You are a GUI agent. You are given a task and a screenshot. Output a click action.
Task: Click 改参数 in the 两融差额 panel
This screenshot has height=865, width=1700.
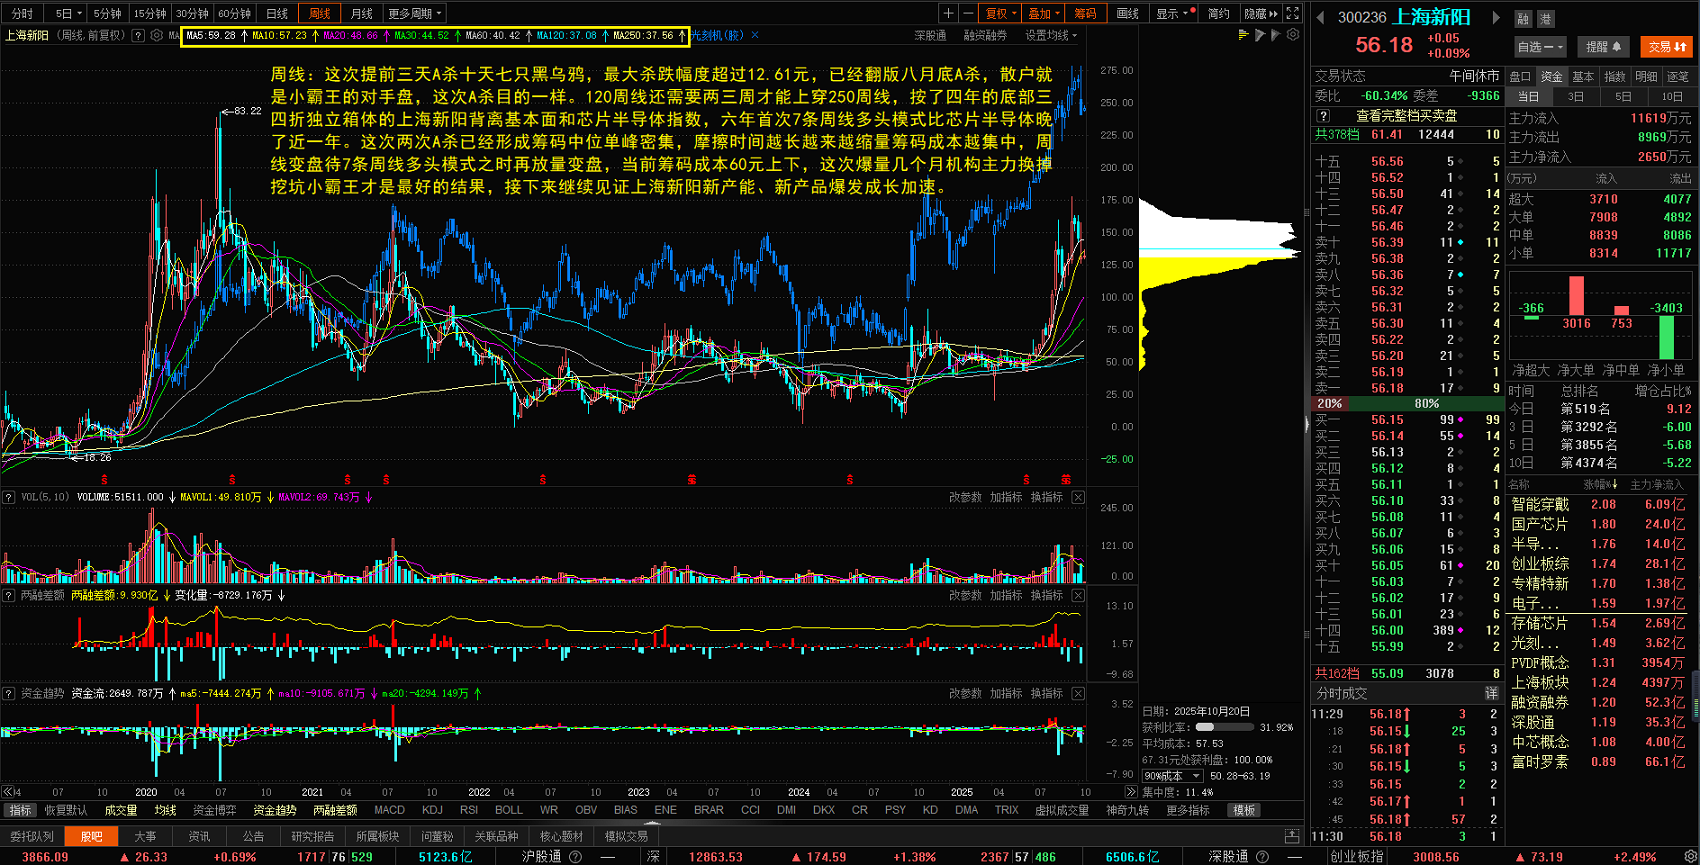point(965,595)
